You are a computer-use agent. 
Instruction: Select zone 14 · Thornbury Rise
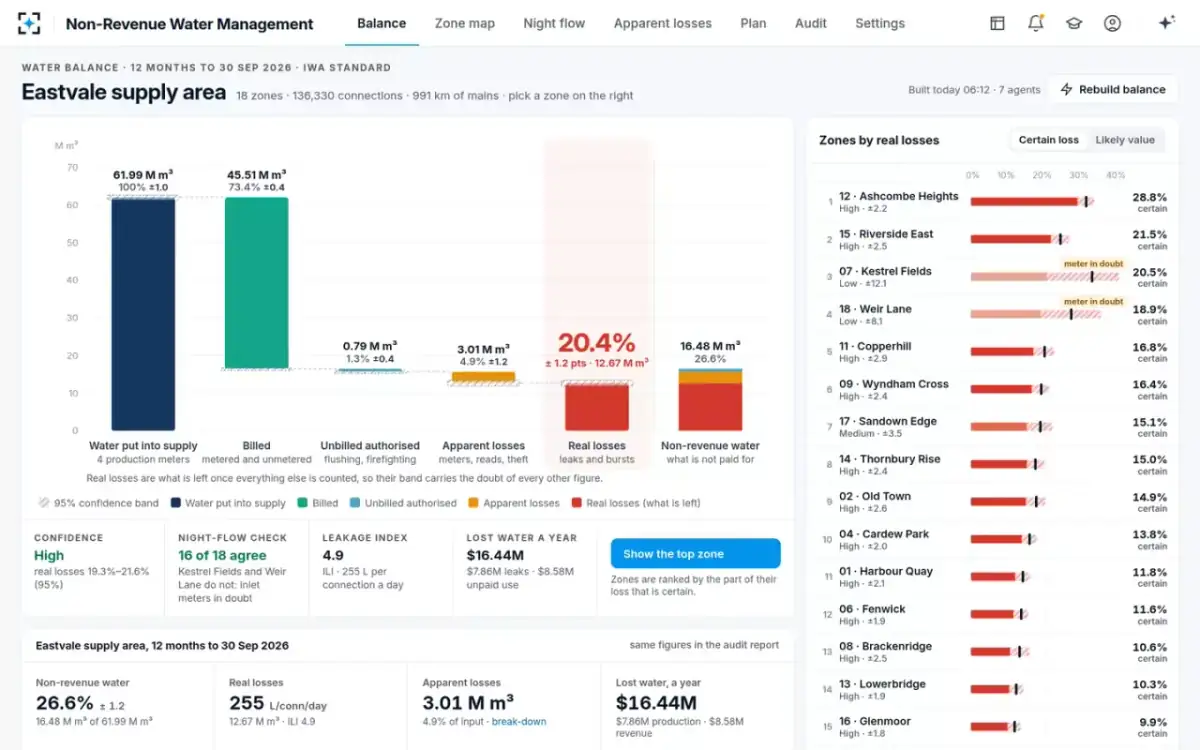coord(994,465)
